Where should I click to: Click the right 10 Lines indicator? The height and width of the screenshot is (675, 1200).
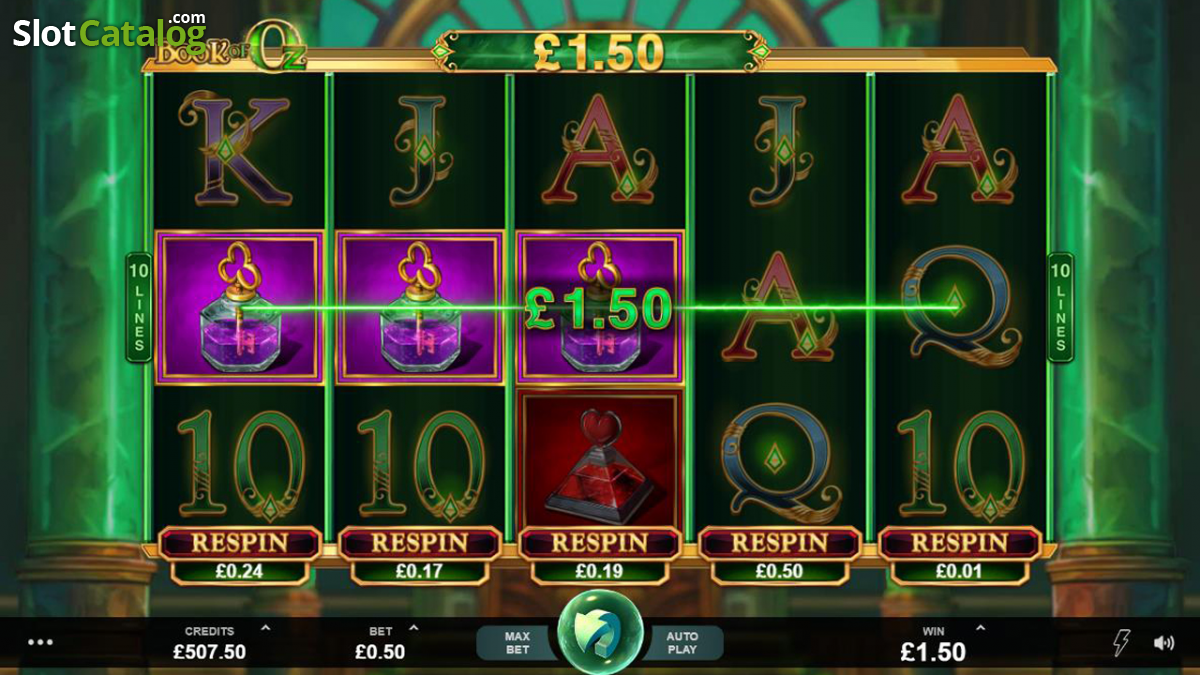[1060, 307]
